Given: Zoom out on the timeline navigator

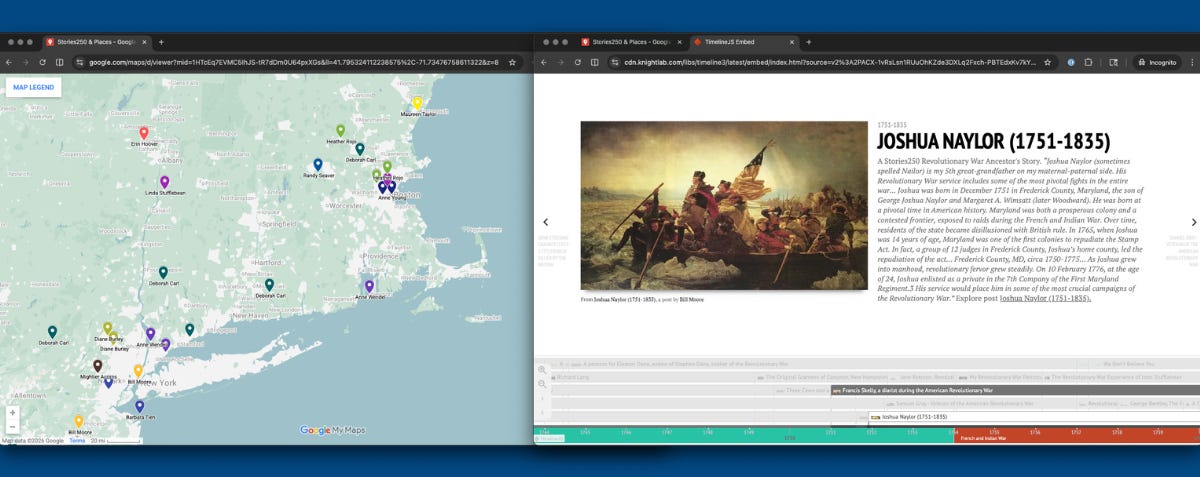Looking at the screenshot, I should coord(542,384).
